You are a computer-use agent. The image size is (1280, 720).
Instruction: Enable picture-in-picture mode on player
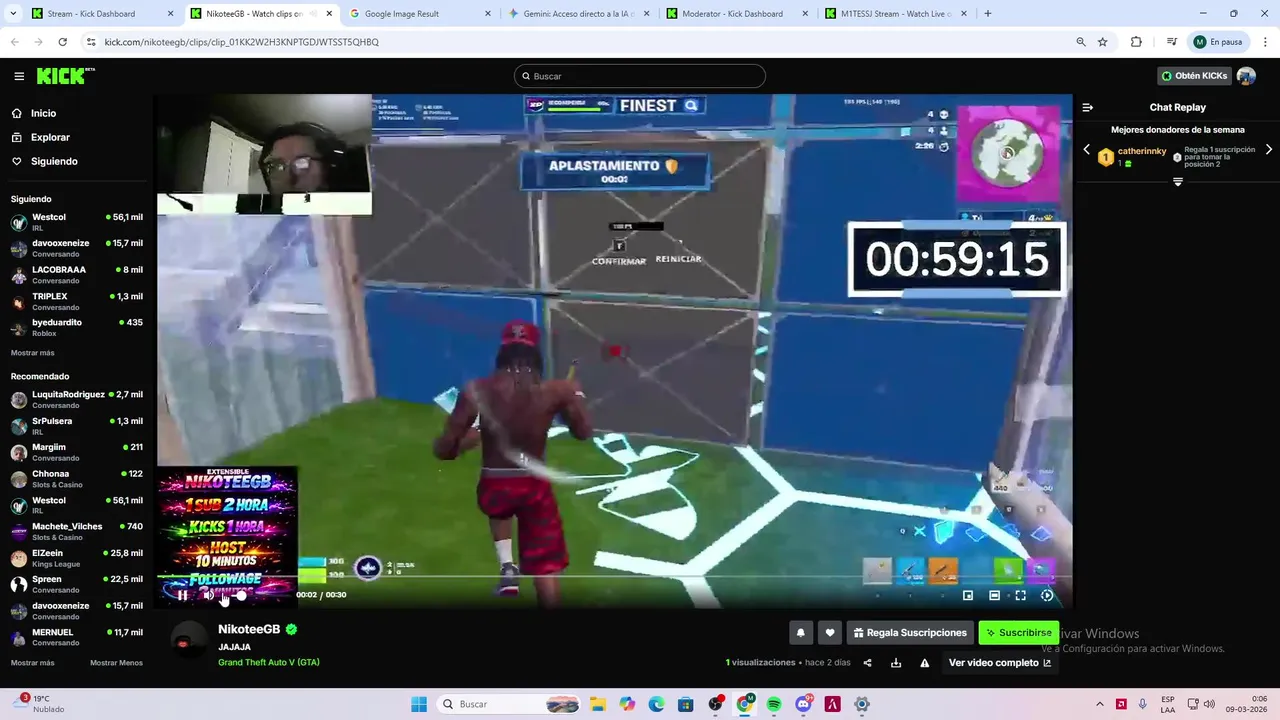(x=968, y=595)
